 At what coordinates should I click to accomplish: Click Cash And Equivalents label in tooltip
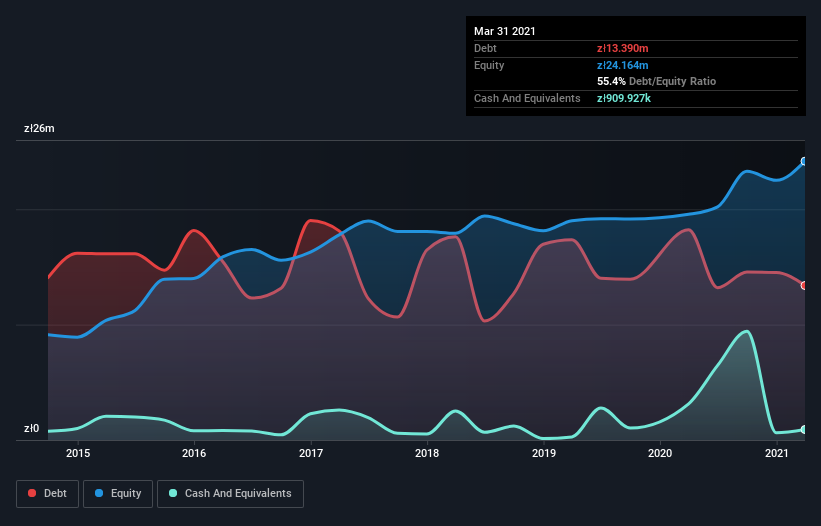(527, 98)
